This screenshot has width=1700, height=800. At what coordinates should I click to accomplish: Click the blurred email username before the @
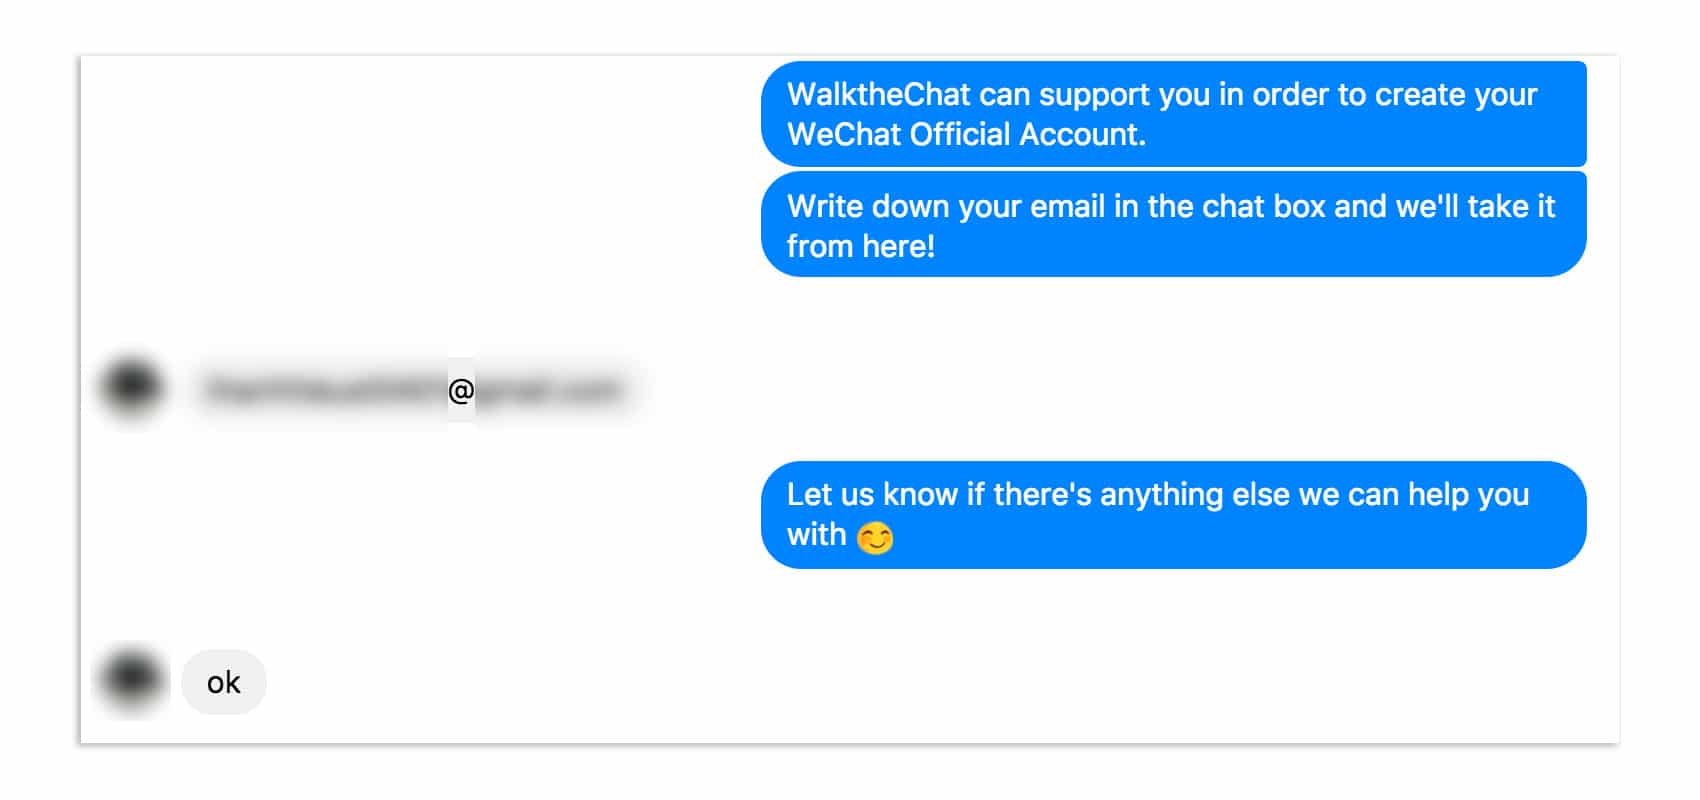(324, 390)
